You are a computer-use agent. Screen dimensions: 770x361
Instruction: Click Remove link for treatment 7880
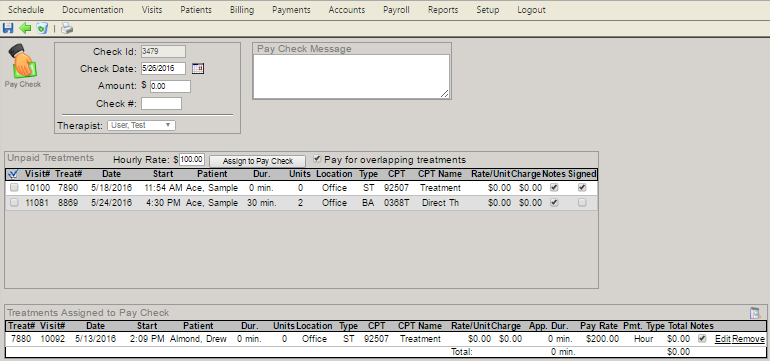pos(748,339)
